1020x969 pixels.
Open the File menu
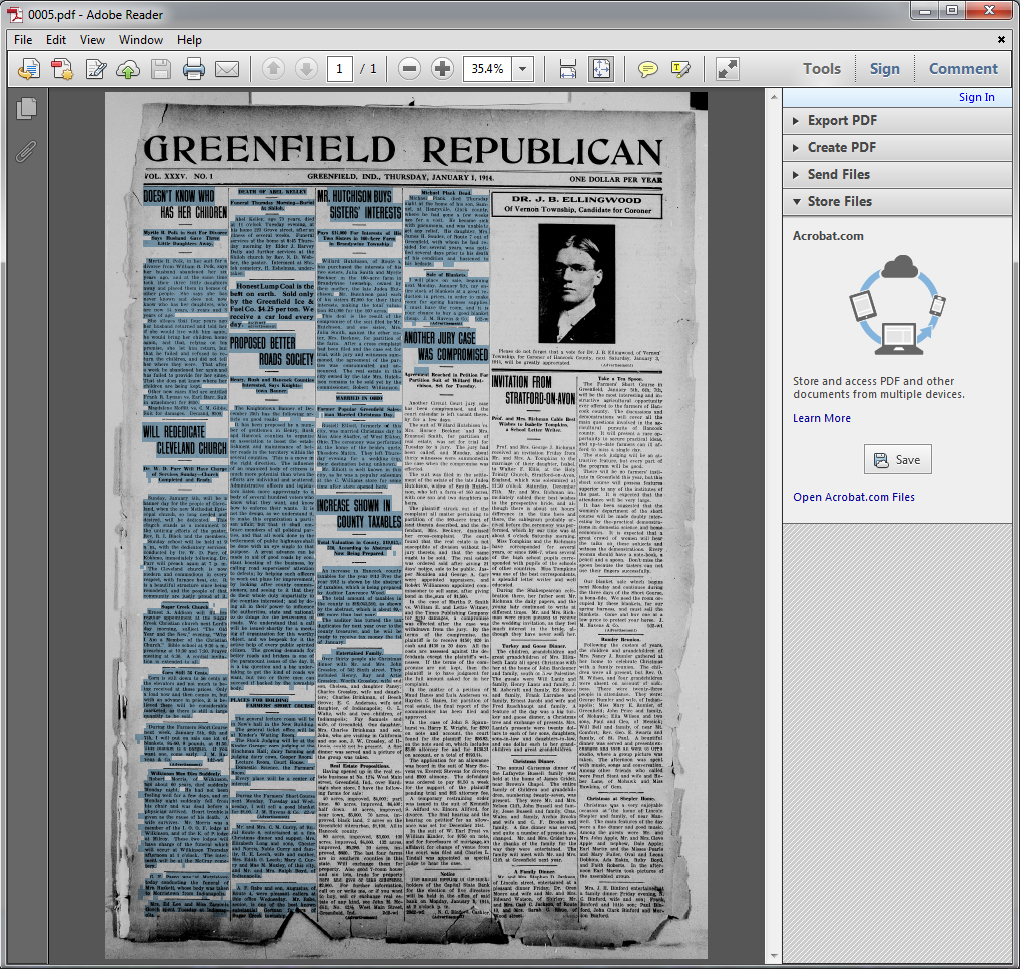(23, 40)
